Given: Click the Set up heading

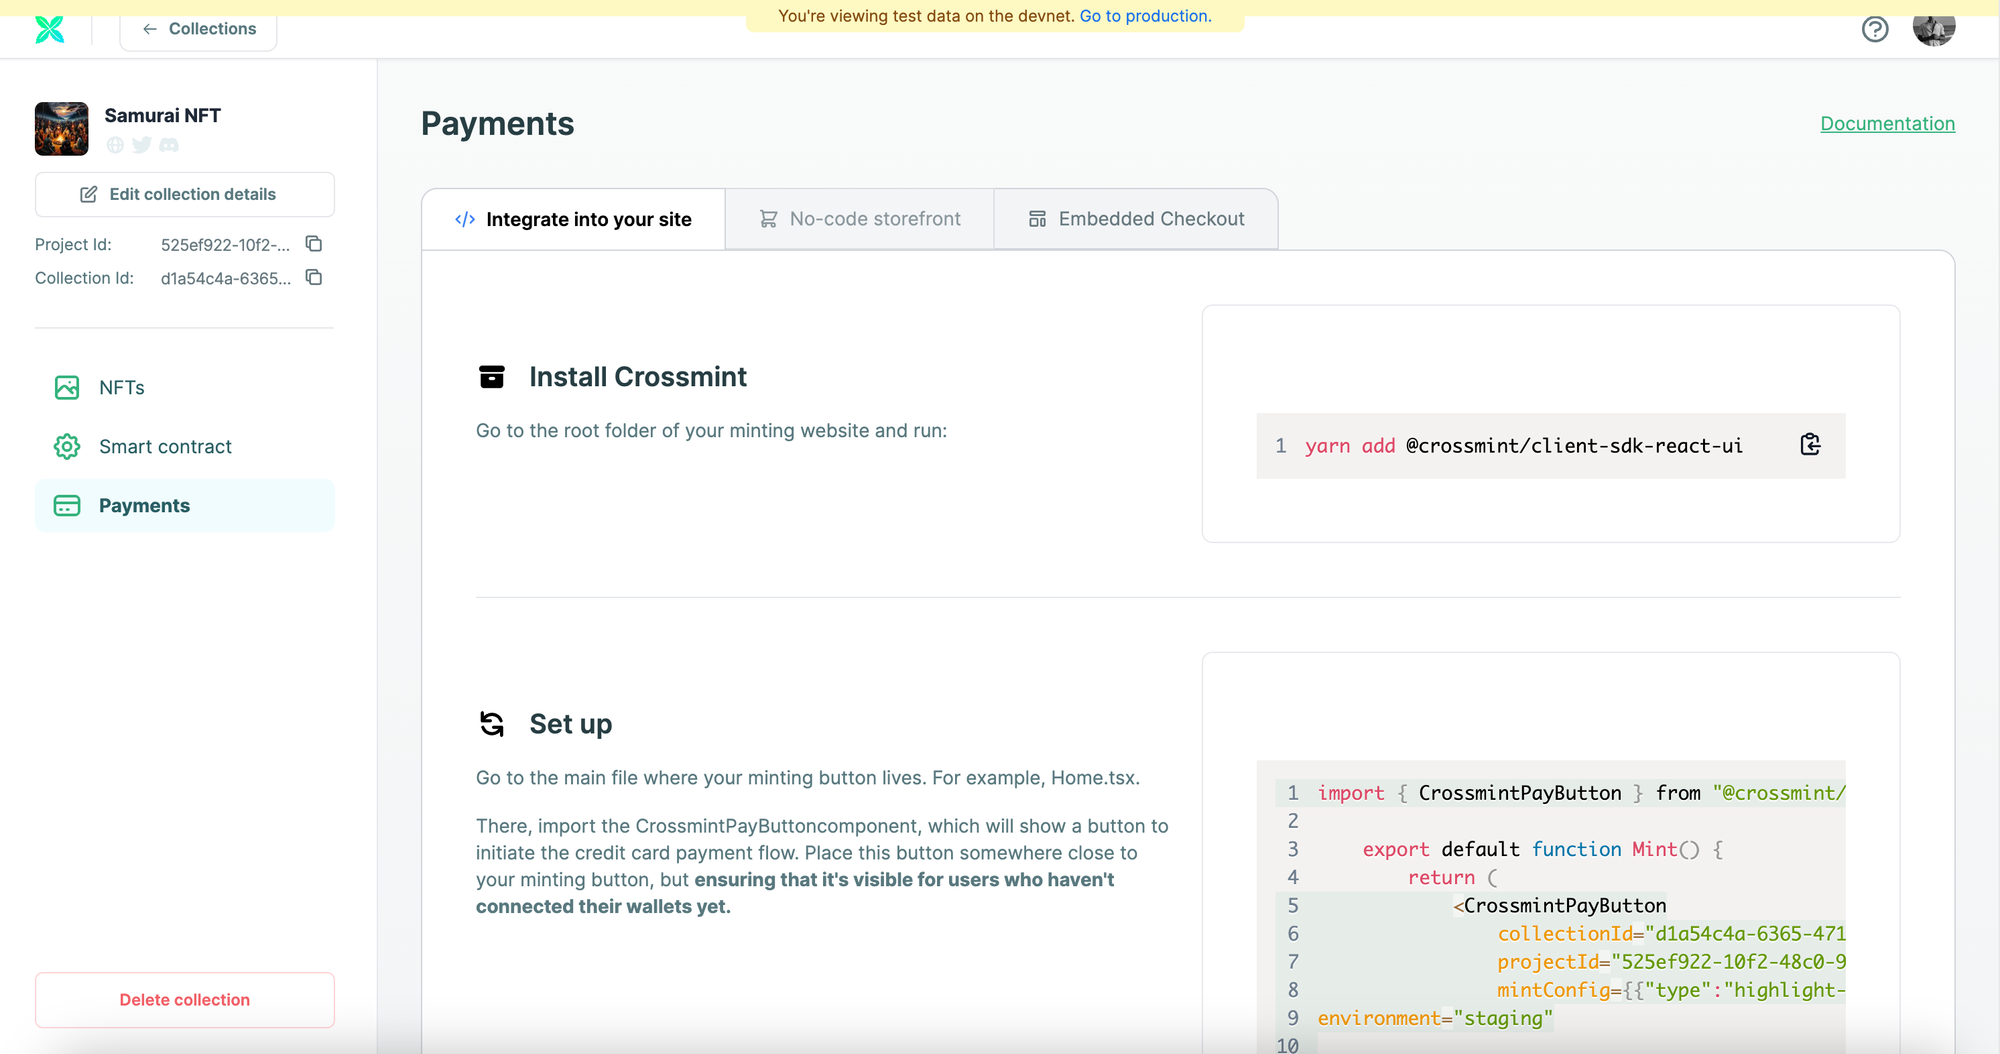Looking at the screenshot, I should pos(571,724).
